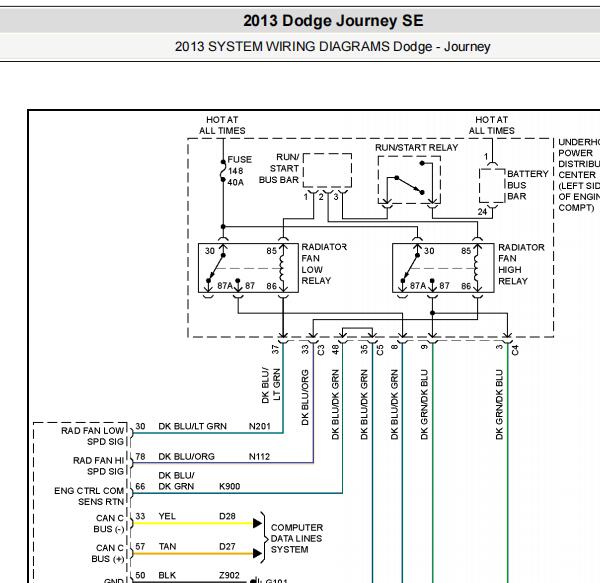The image size is (600, 583).
Task: Click the "FUSE 148 40A" label
Action: pyautogui.click(x=239, y=171)
